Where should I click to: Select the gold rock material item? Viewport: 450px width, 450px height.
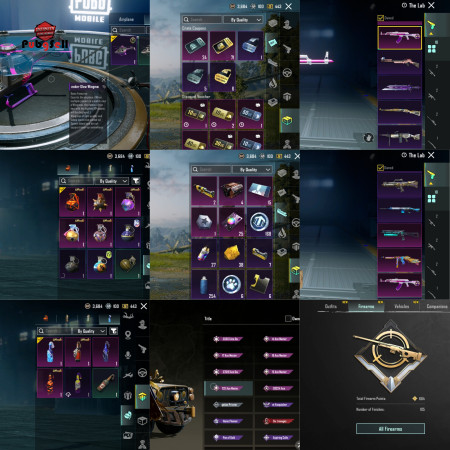[231, 254]
